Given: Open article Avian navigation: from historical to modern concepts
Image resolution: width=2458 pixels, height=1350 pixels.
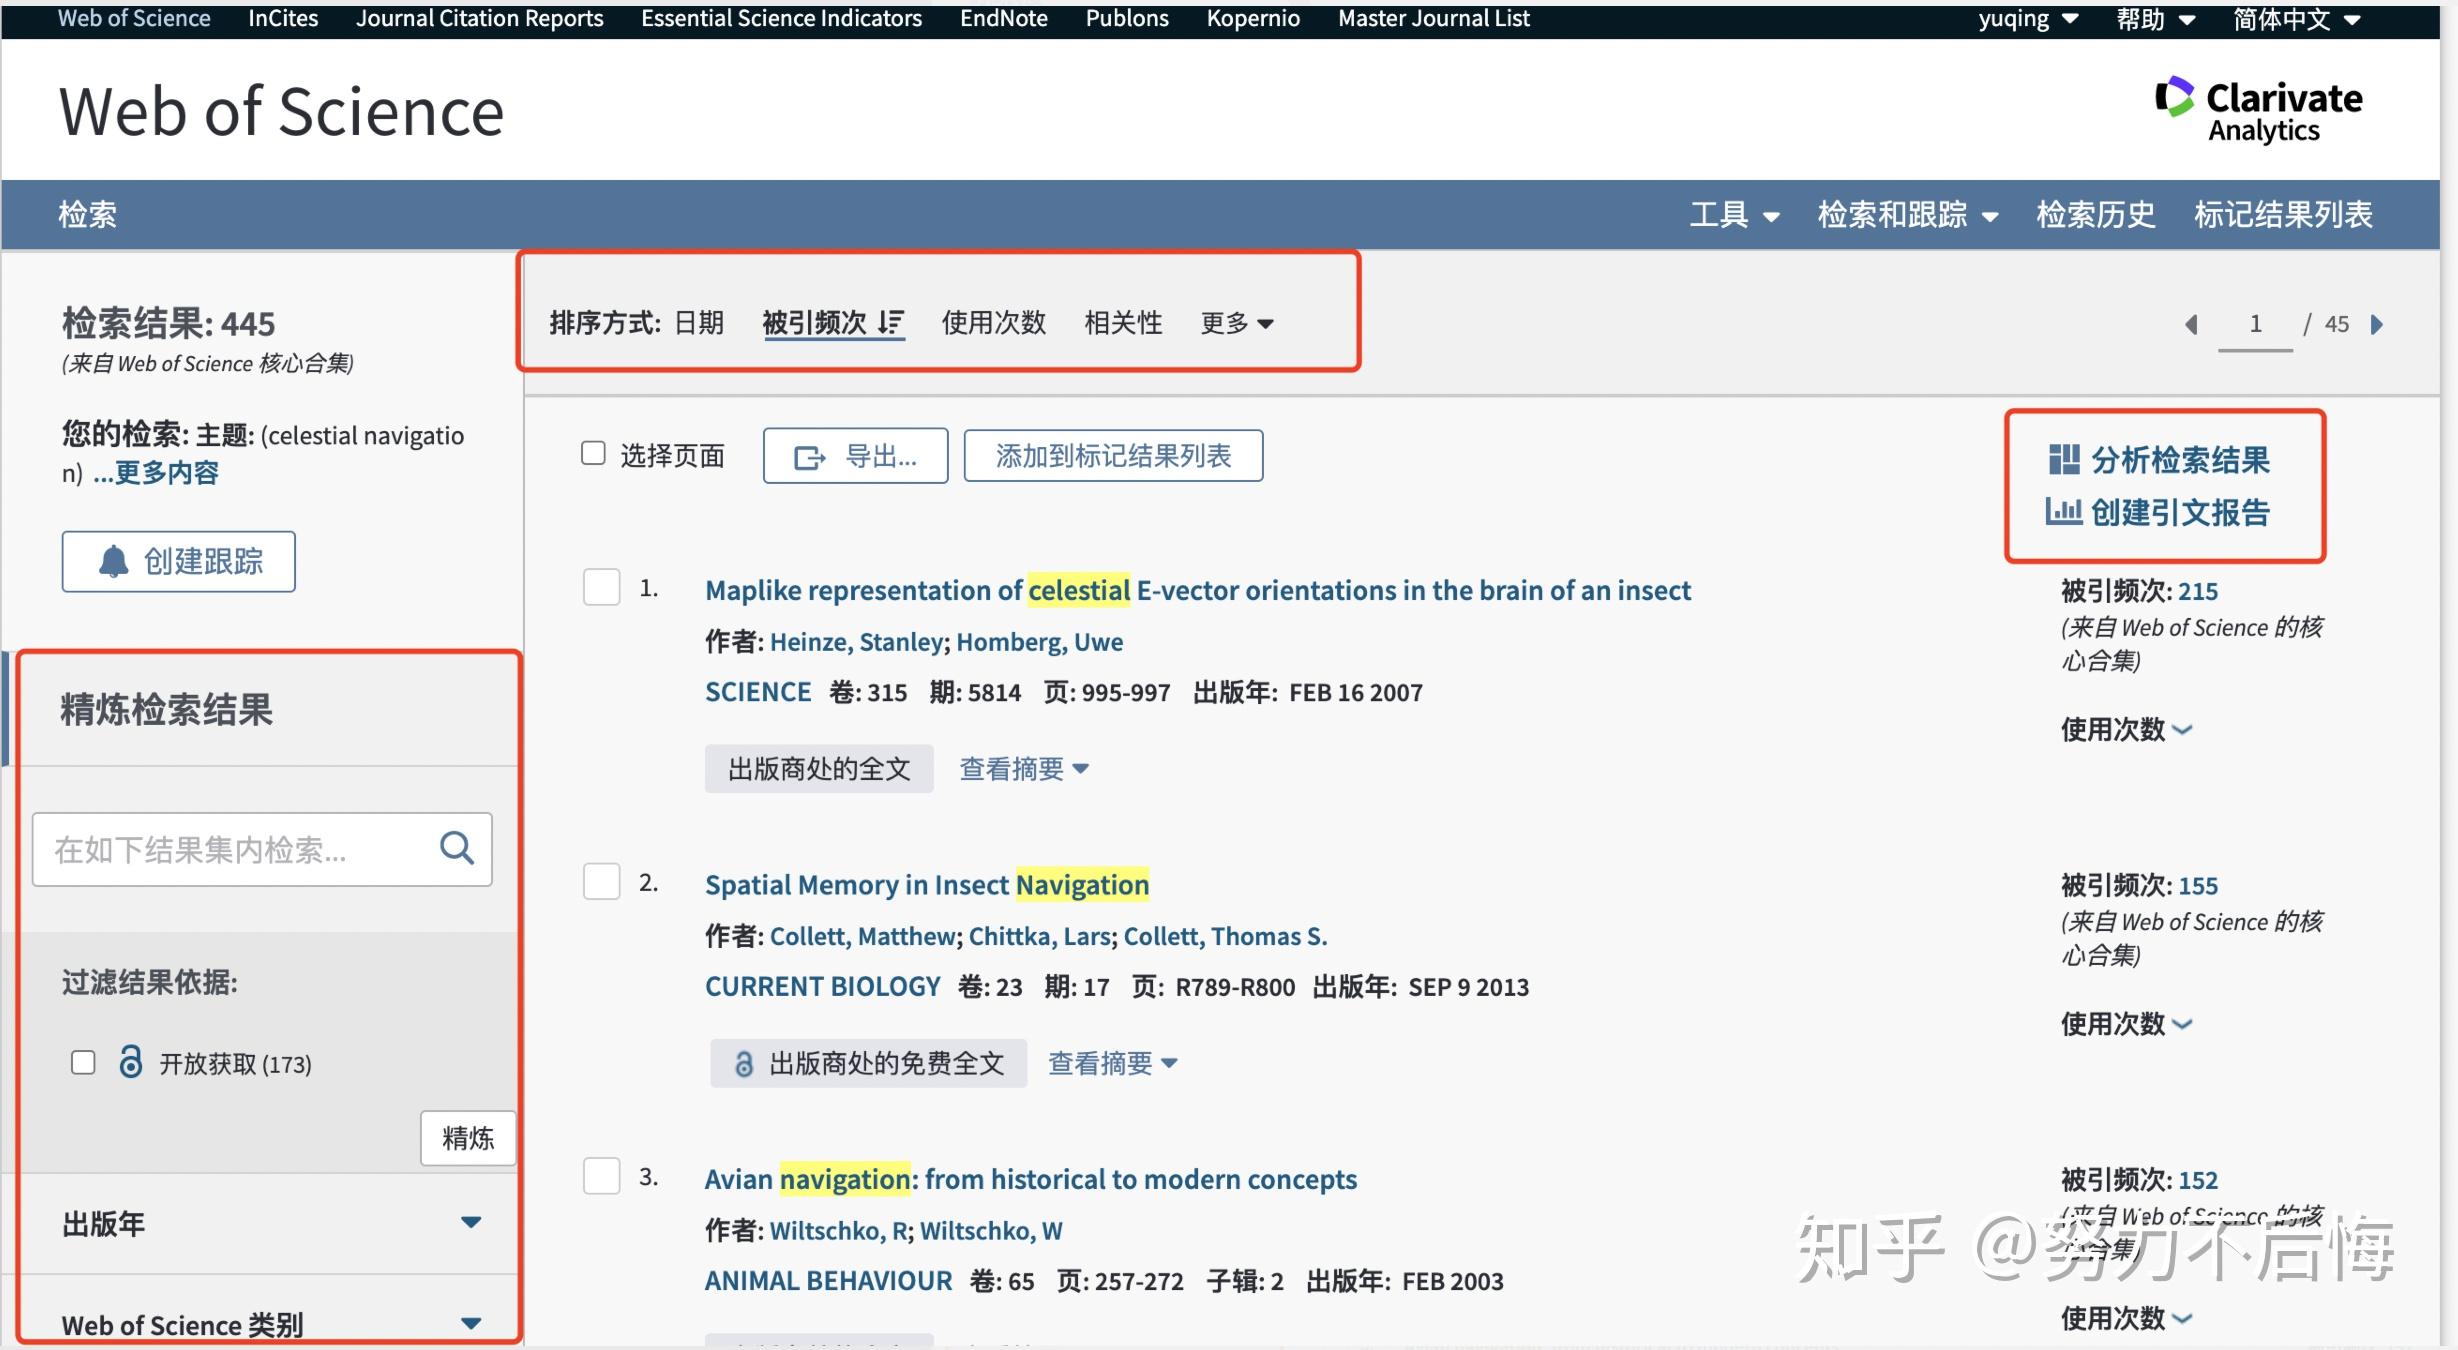Looking at the screenshot, I should [1030, 1179].
